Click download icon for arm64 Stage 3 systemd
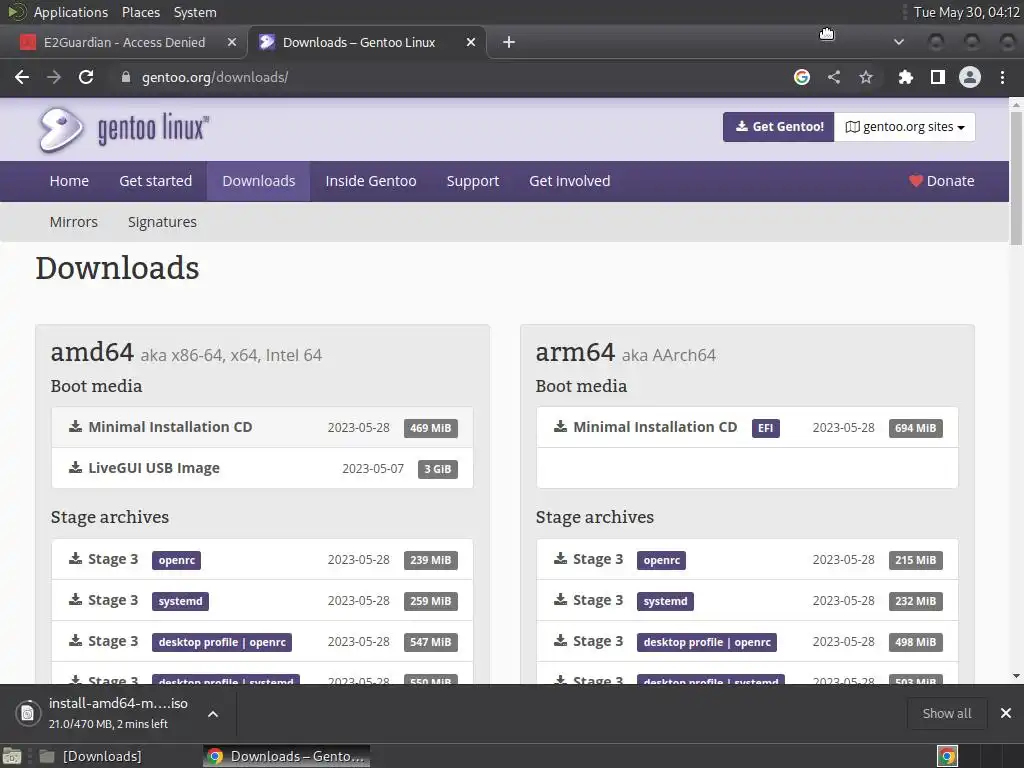The height and width of the screenshot is (768, 1024). click(560, 600)
